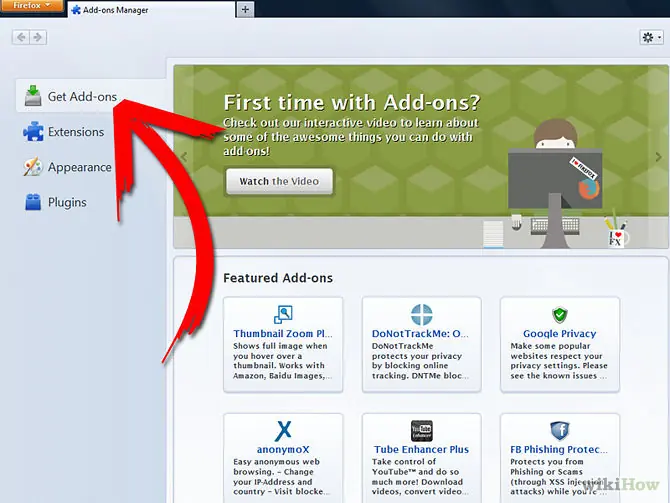Click the Watch the Video button

pyautogui.click(x=279, y=181)
